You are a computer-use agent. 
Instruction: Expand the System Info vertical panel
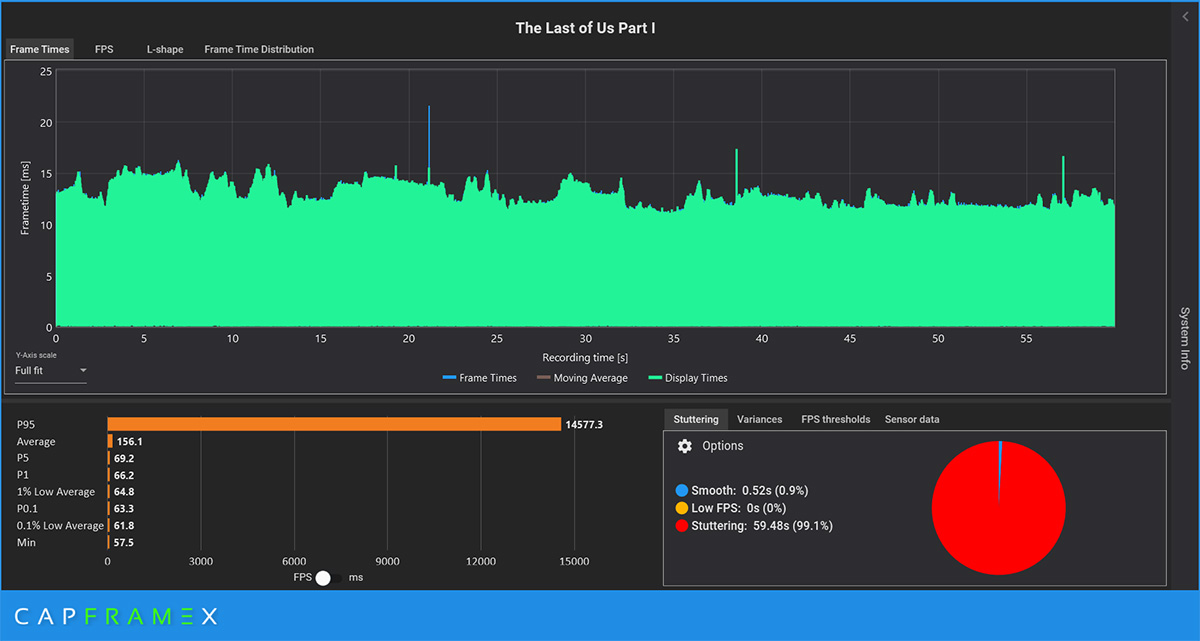point(1185,339)
